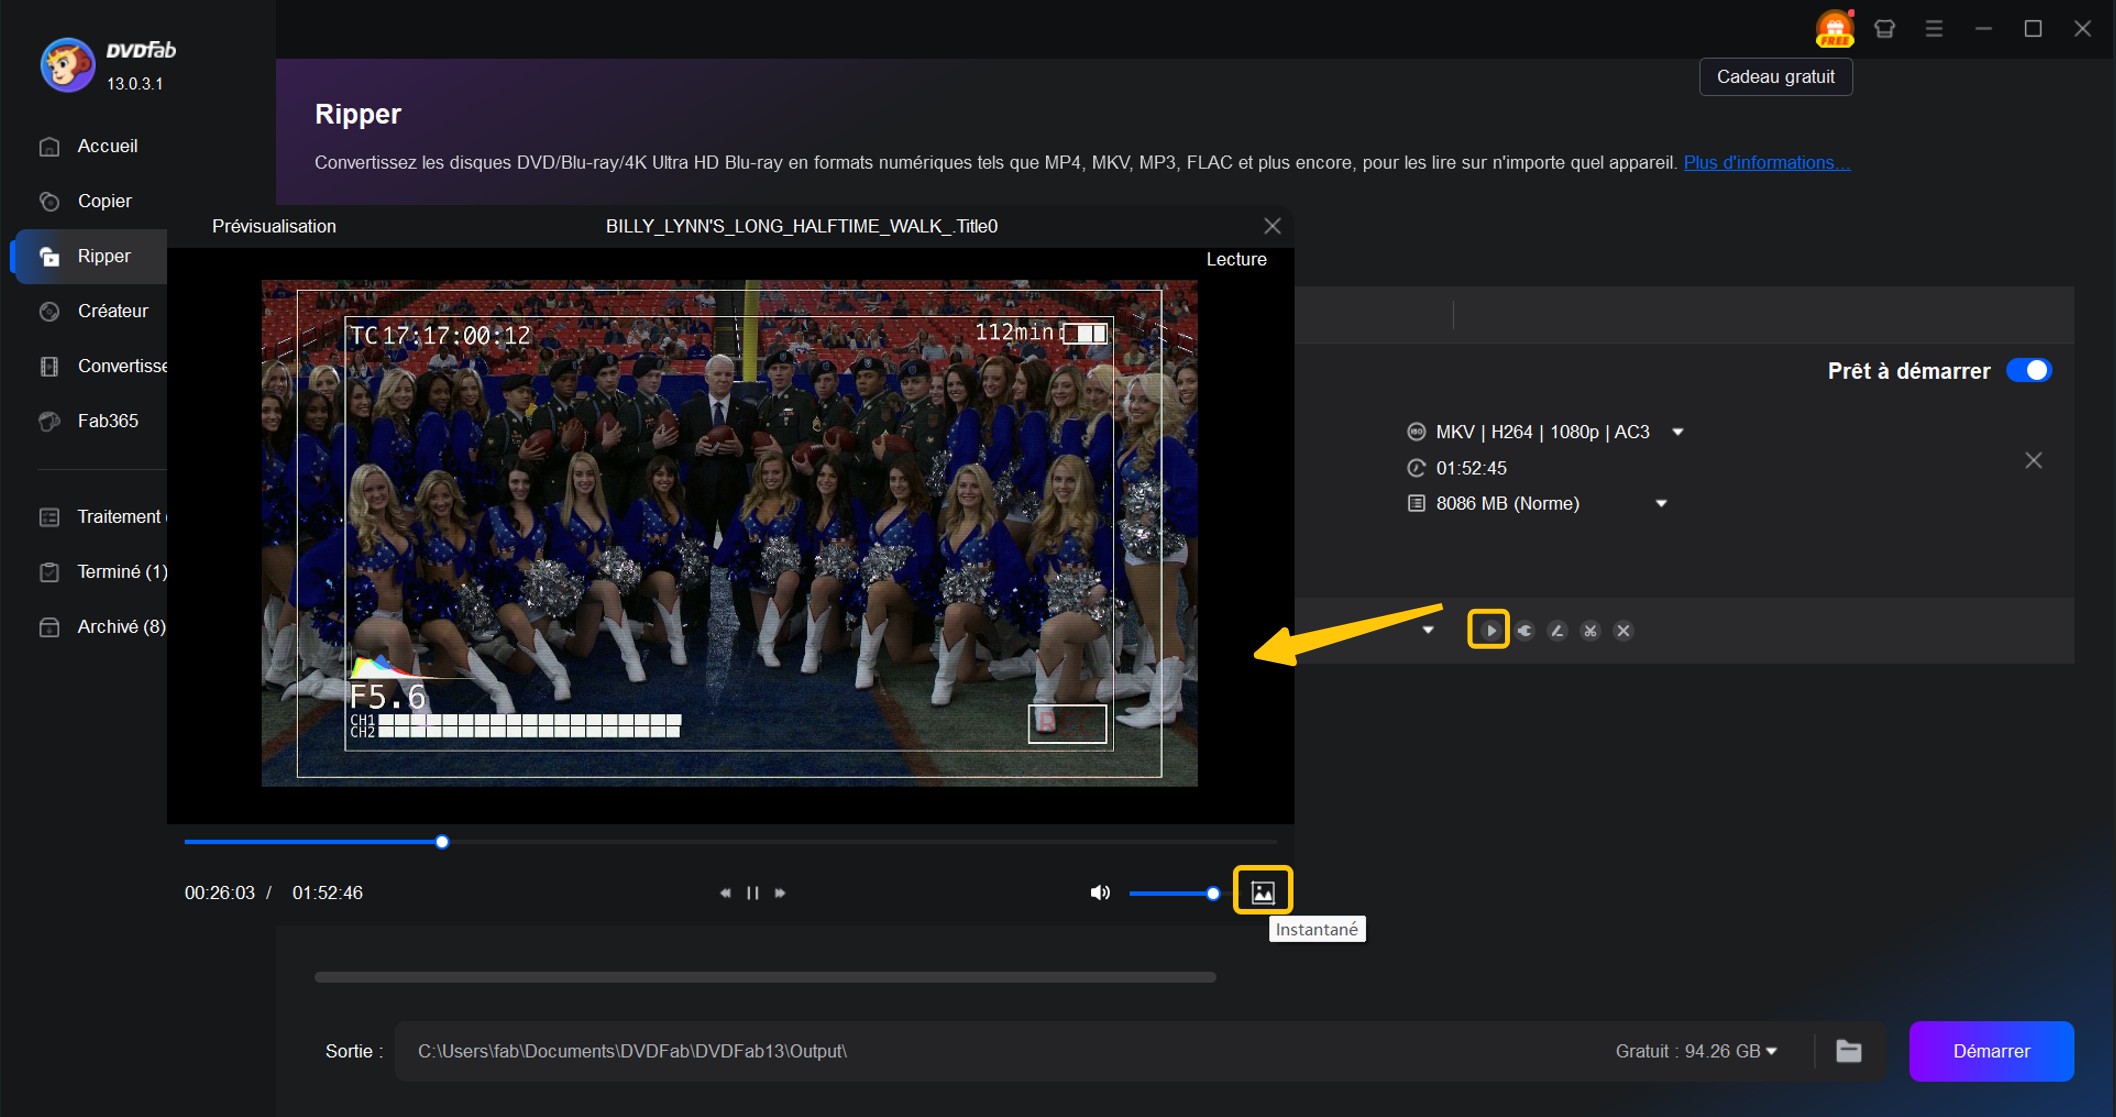
Task: Remove the title with the small X icon
Action: click(x=1623, y=631)
